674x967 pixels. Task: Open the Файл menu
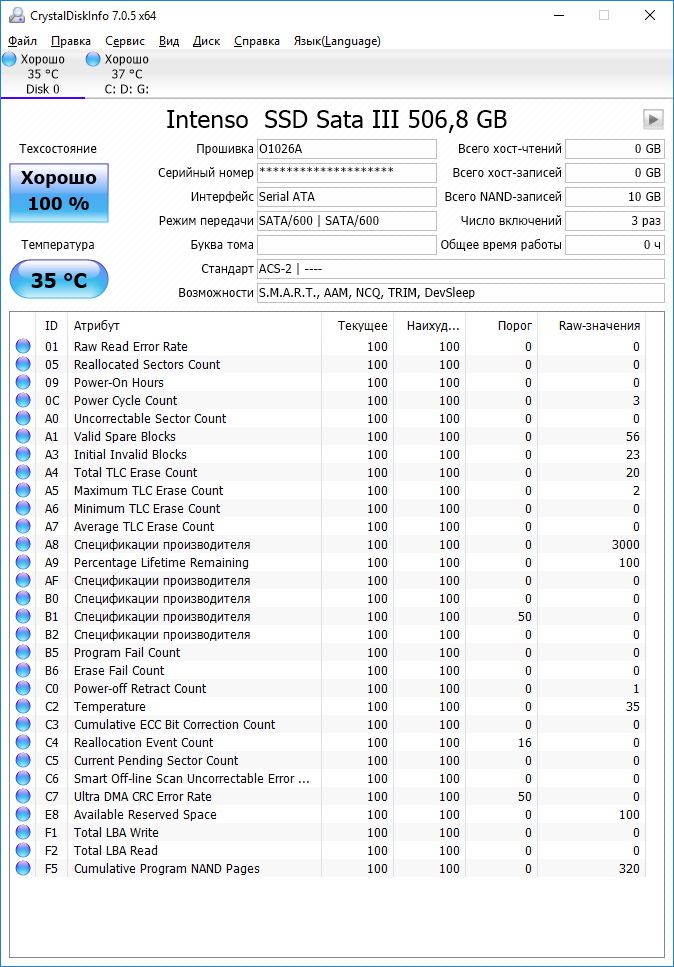22,41
